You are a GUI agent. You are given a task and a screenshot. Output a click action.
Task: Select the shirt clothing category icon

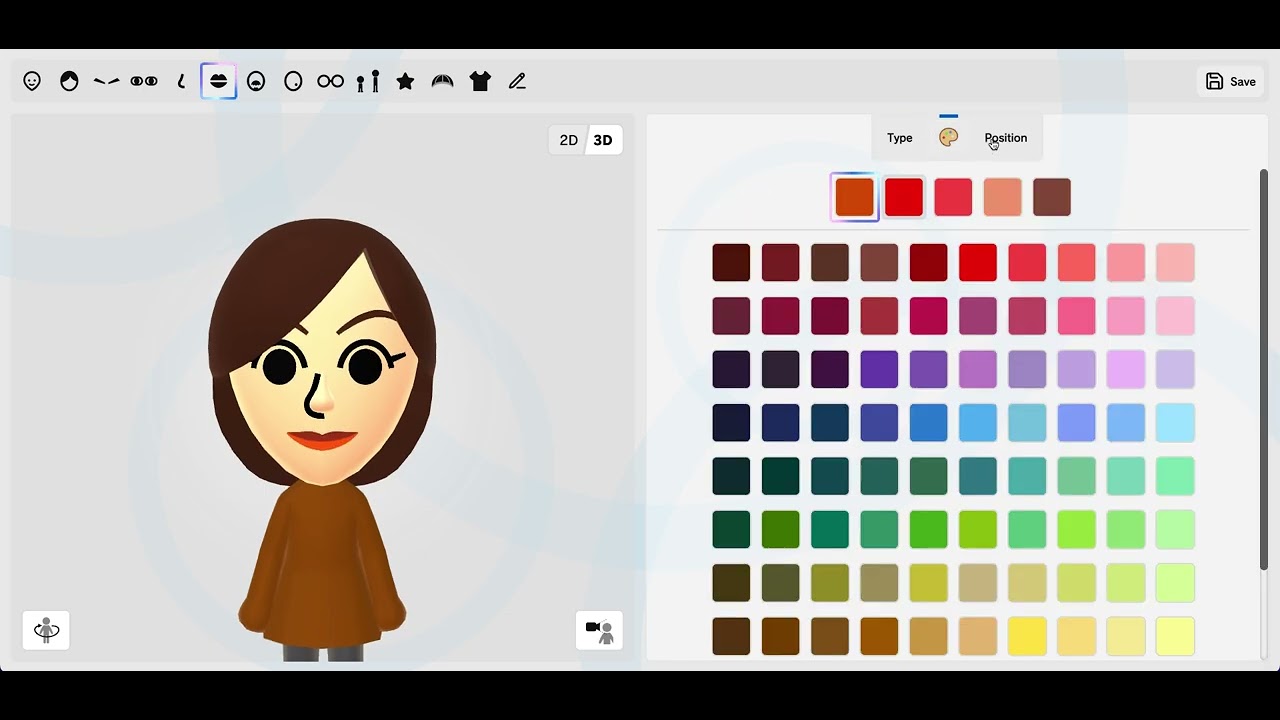(480, 82)
